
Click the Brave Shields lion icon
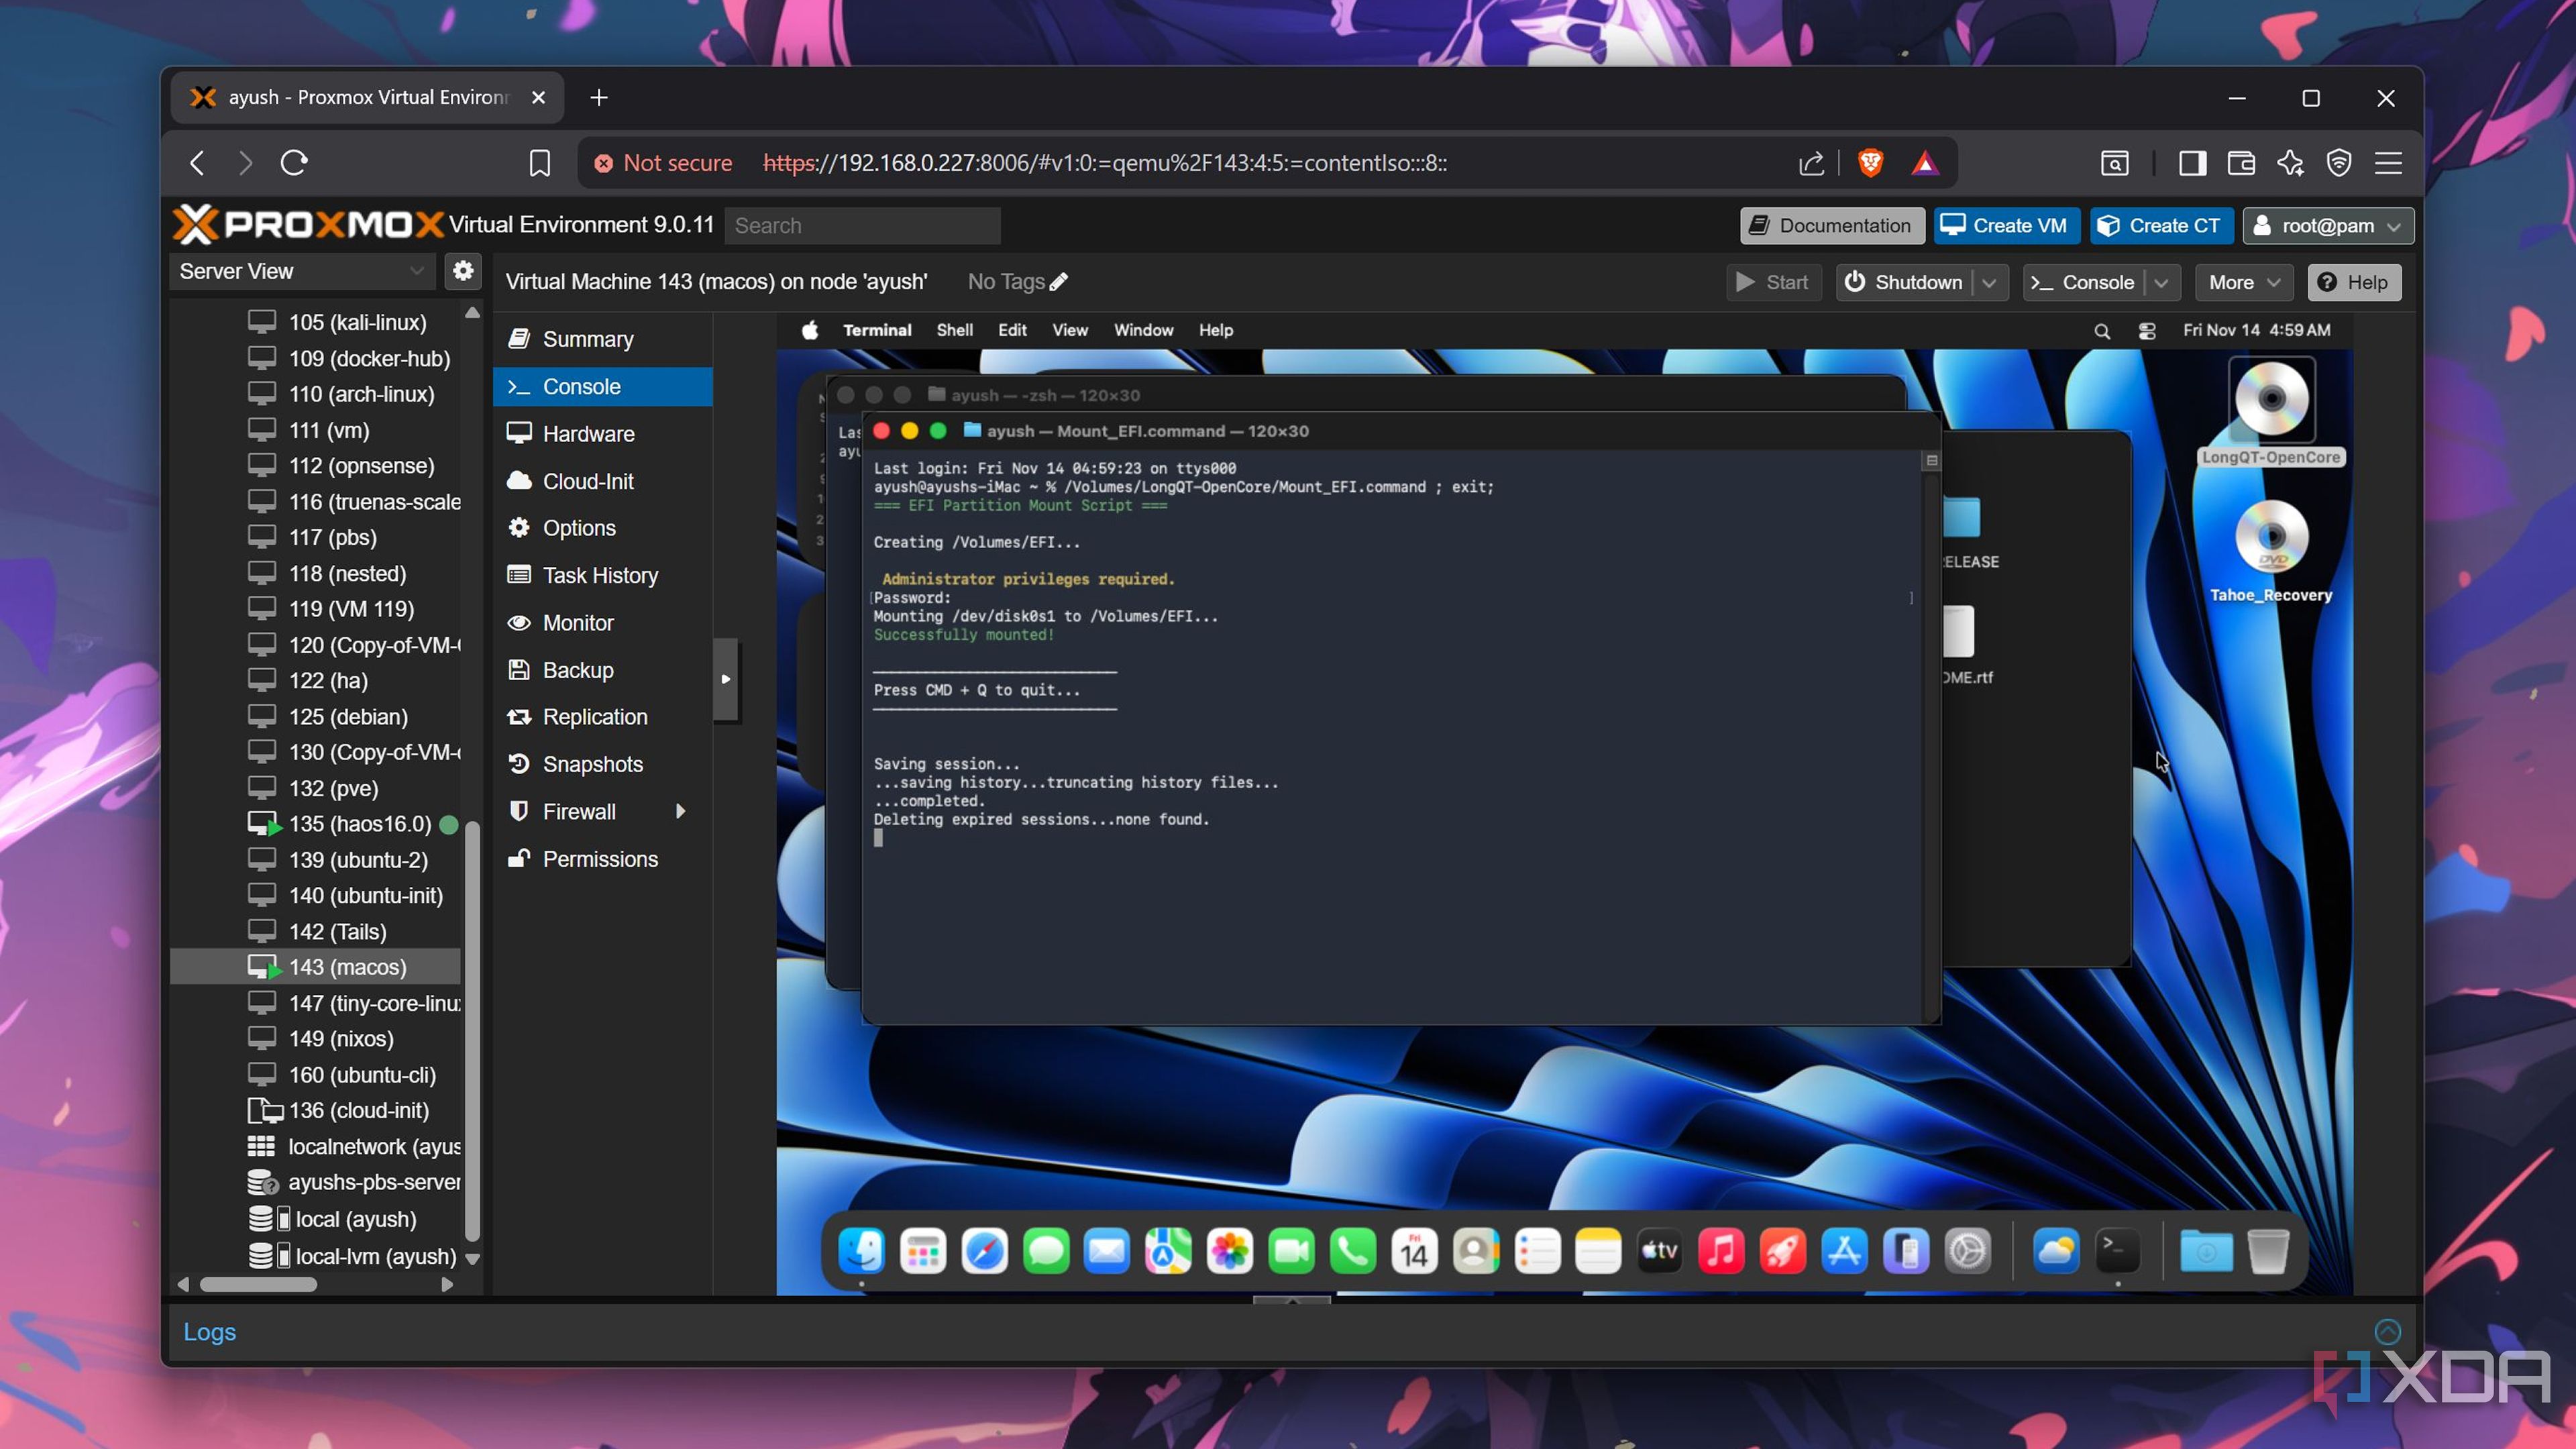point(1870,163)
